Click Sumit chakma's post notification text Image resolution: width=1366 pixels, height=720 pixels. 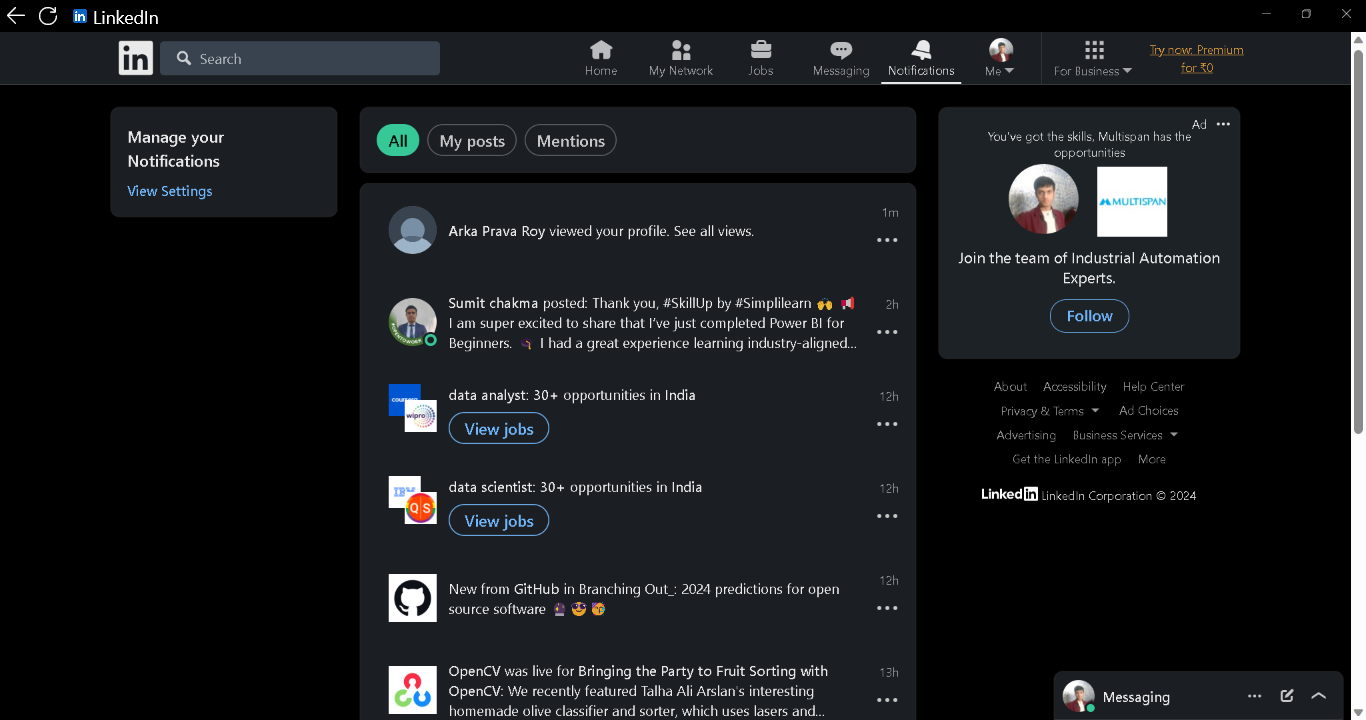coord(653,323)
